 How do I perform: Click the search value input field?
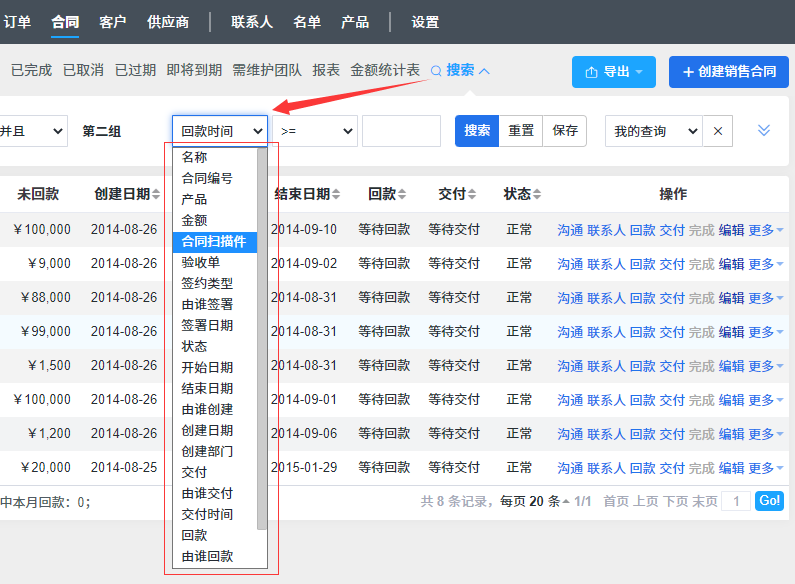(x=401, y=131)
